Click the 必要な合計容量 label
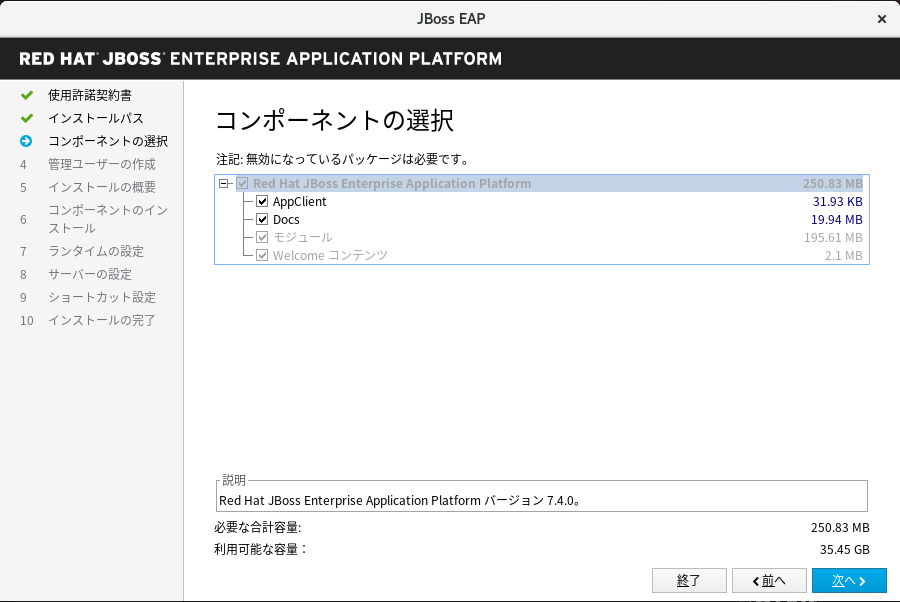Viewport: 900px width, 602px height. pyautogui.click(x=258, y=527)
